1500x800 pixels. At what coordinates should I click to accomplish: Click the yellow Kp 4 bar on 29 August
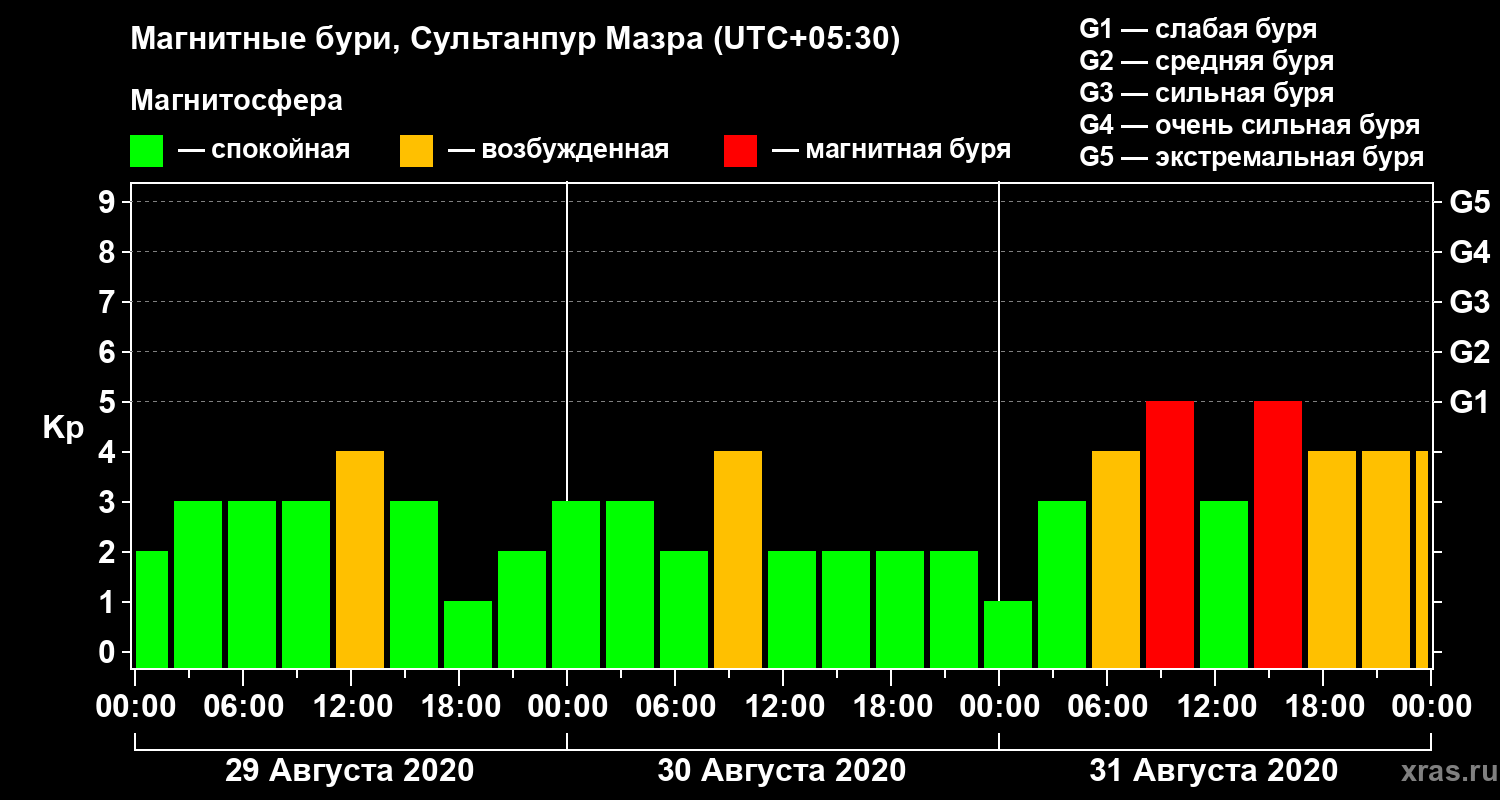[360, 560]
